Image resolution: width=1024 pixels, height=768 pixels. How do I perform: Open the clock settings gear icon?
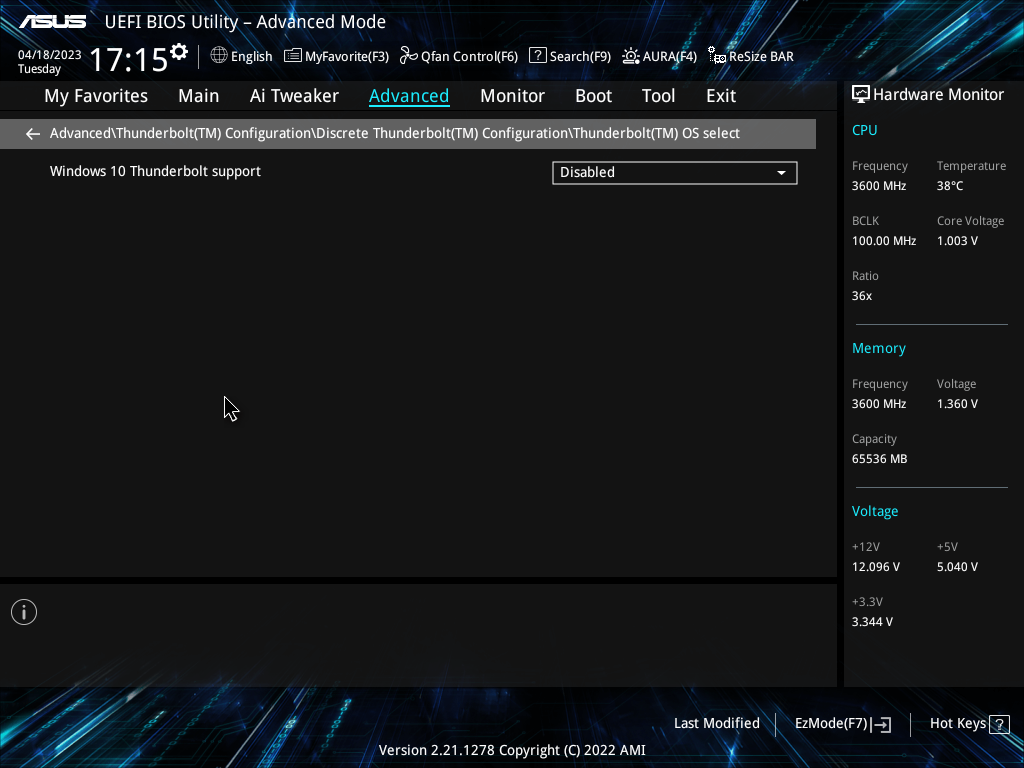click(178, 52)
